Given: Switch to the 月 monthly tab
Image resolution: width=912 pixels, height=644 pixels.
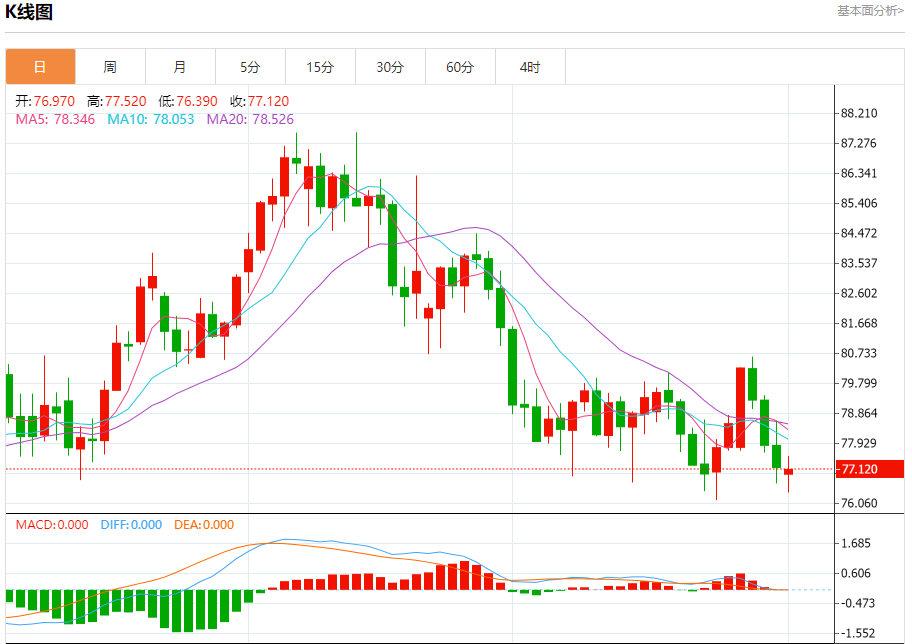Looking at the screenshot, I should pyautogui.click(x=180, y=67).
